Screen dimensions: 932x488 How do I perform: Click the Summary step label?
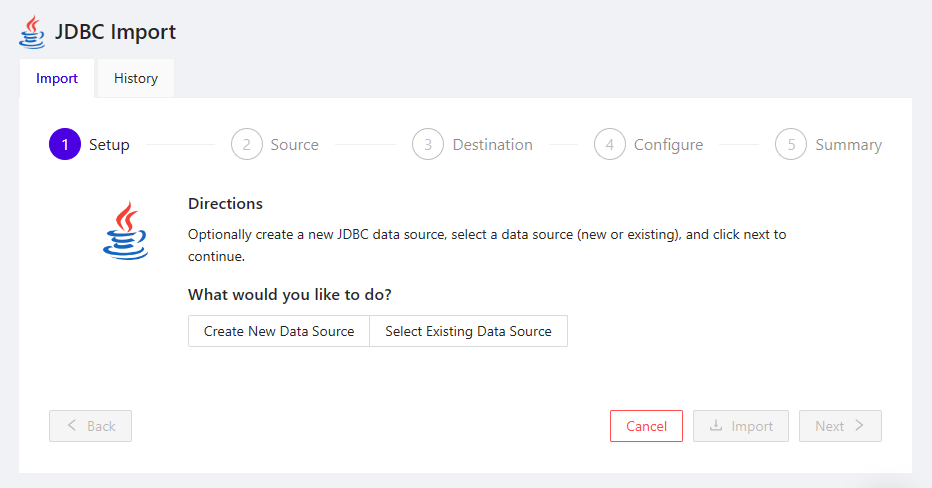pos(848,145)
